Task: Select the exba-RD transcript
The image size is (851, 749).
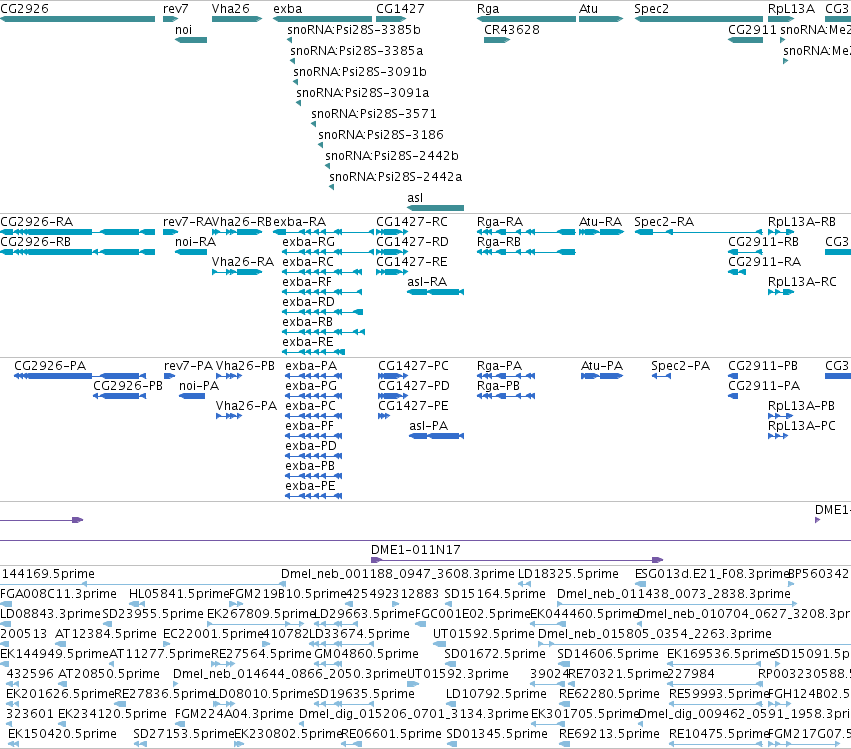Action: pos(322,312)
